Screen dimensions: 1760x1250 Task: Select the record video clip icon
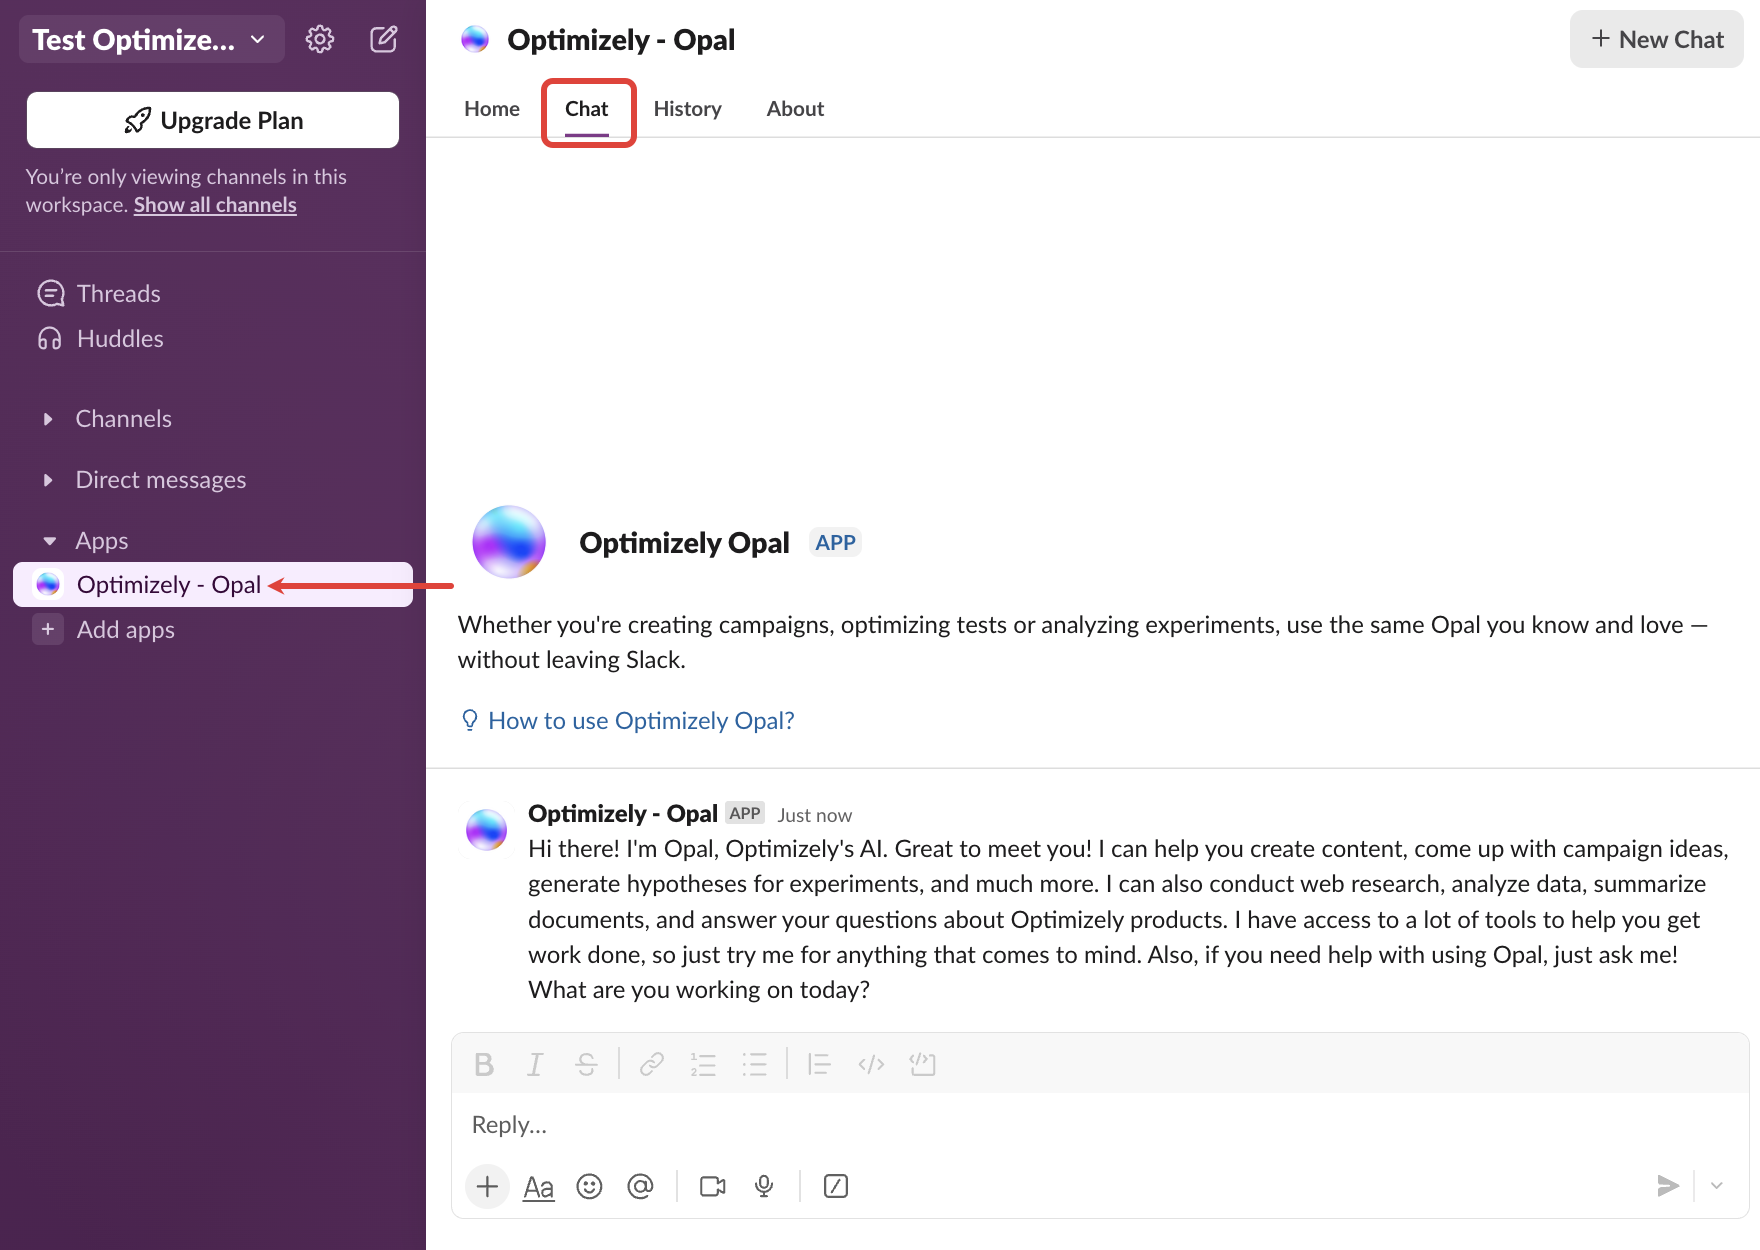[712, 1186]
